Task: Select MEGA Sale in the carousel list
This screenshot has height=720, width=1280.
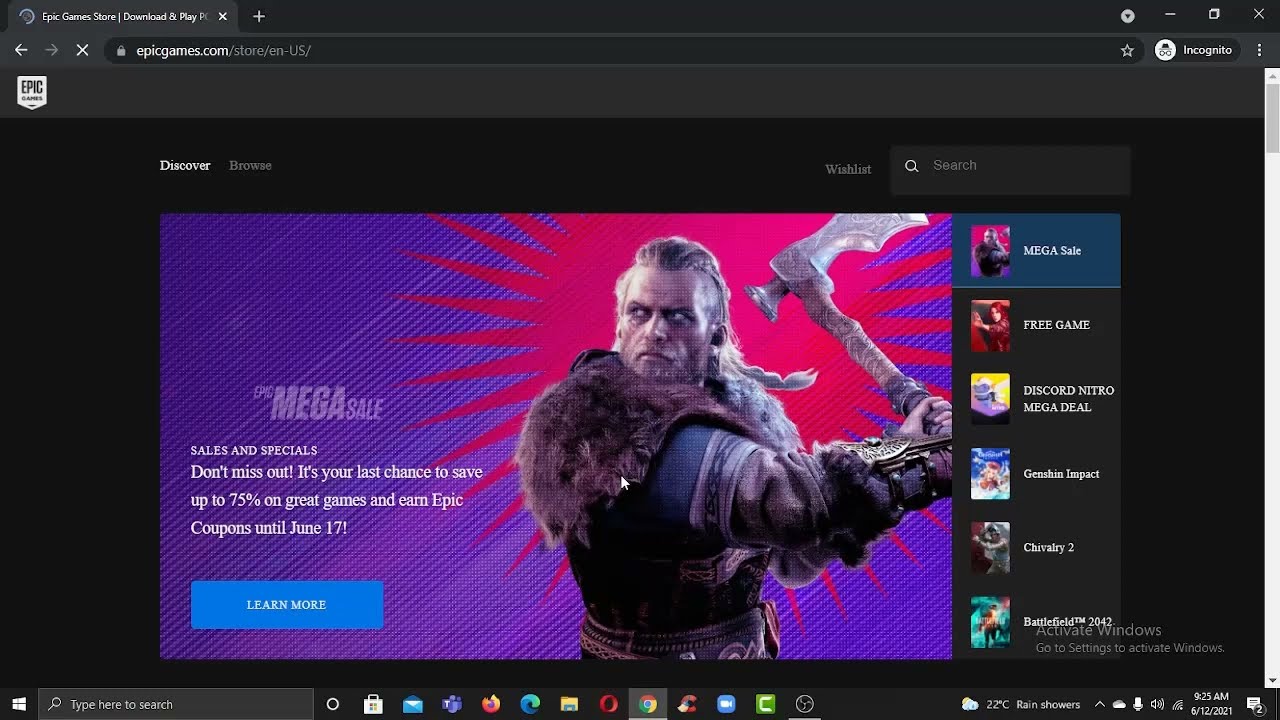Action: pyautogui.click(x=1036, y=251)
